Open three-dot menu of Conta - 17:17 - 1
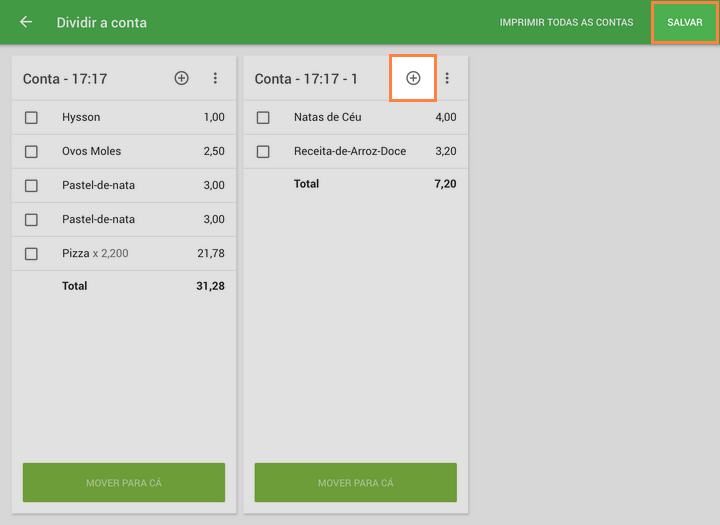720x525 pixels. pyautogui.click(x=447, y=78)
